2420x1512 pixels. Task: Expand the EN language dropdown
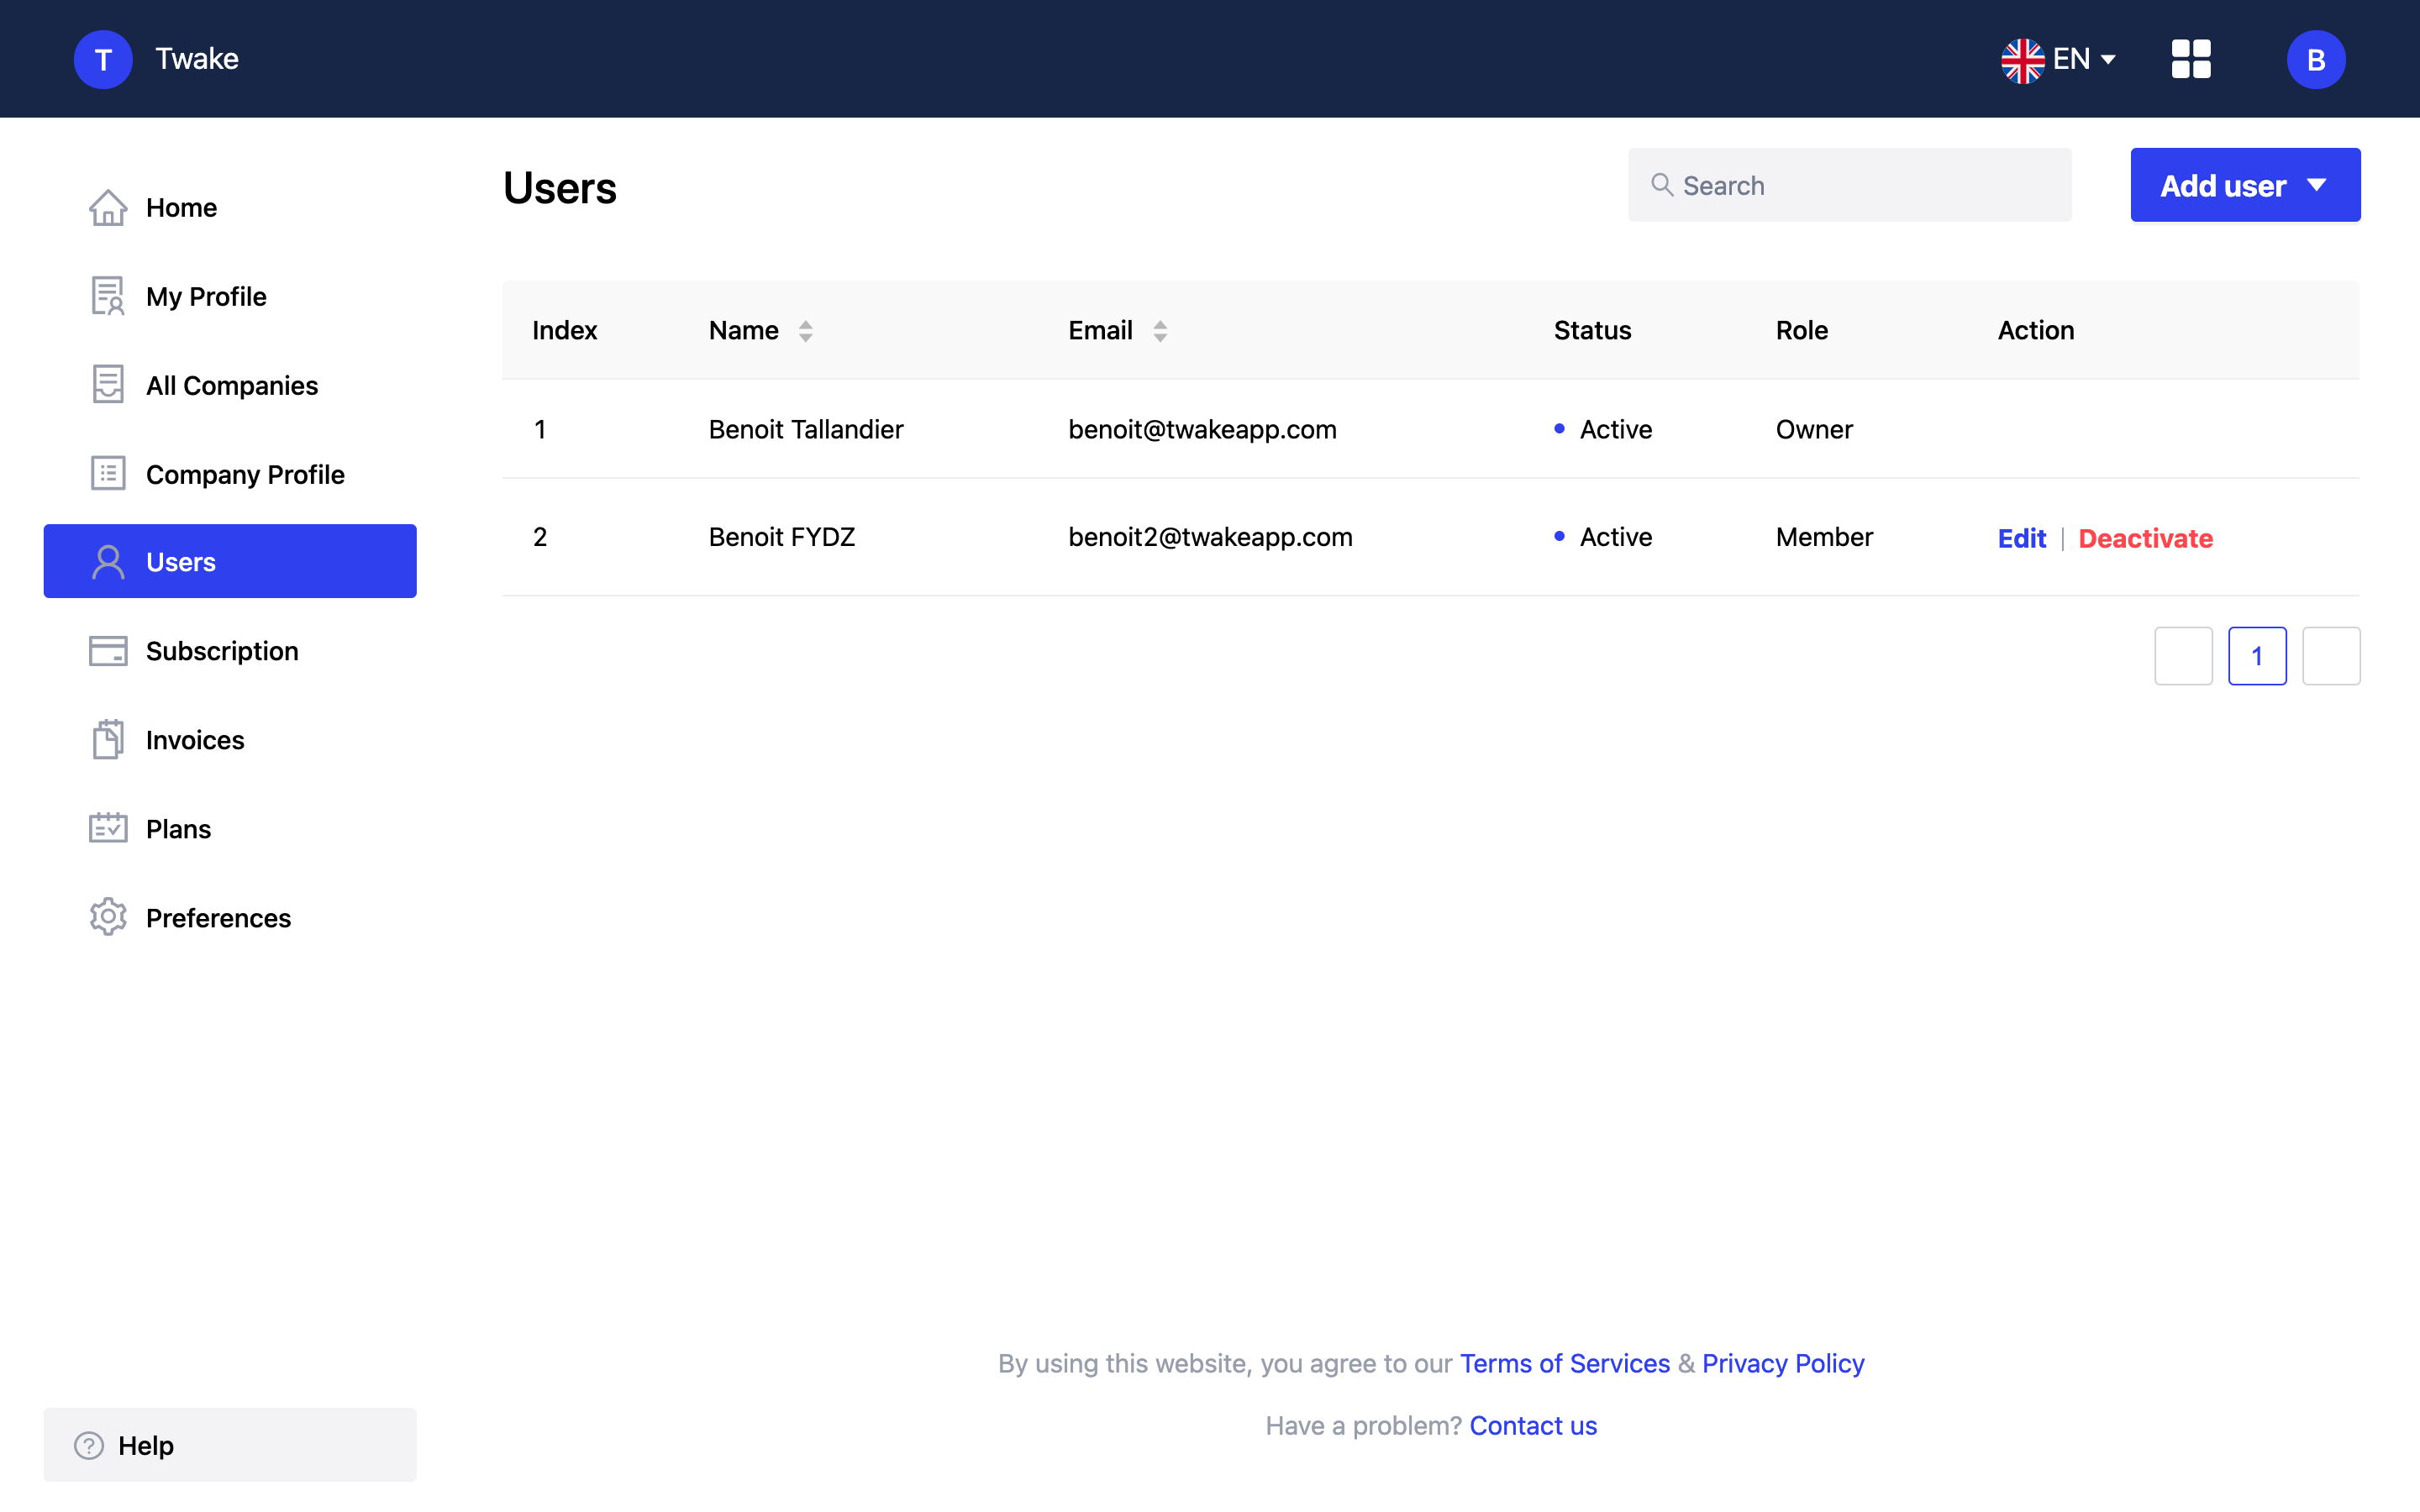coord(2058,59)
